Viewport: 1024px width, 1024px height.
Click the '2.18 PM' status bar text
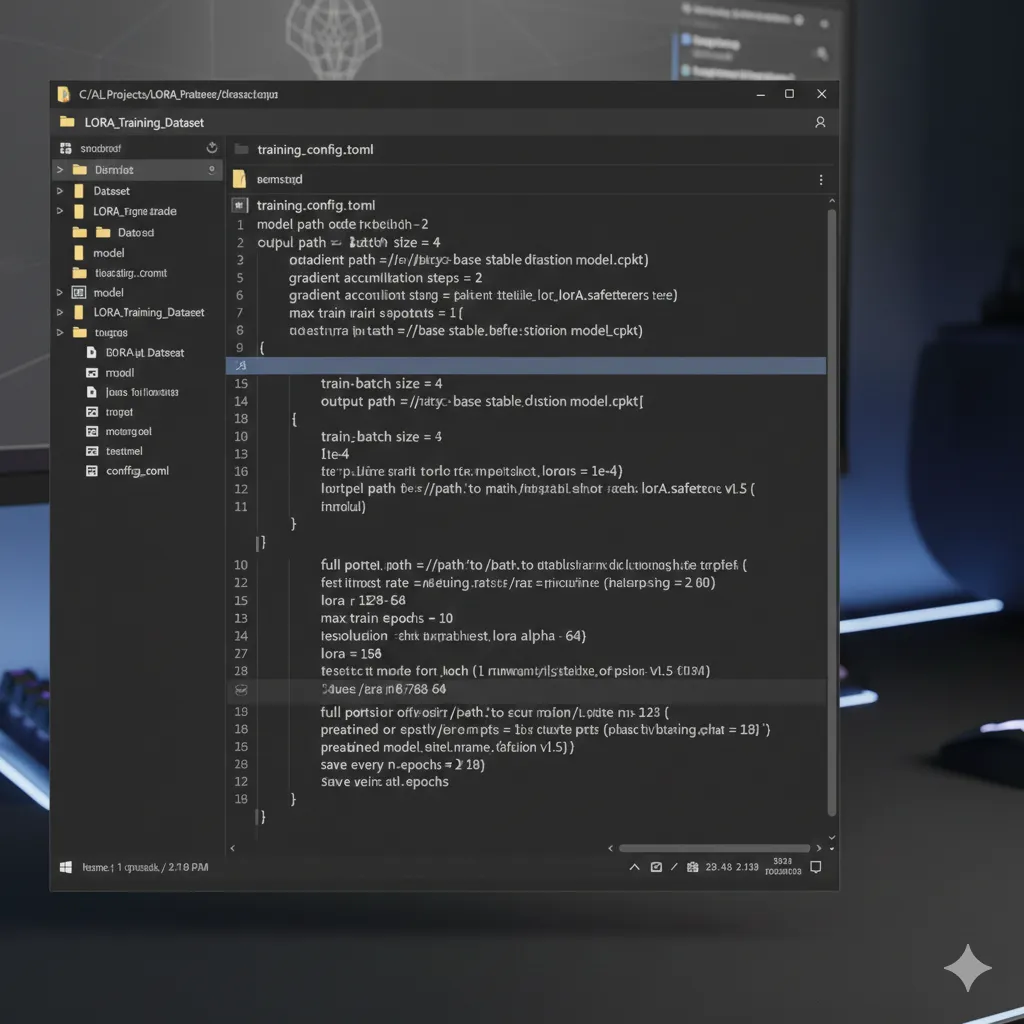point(188,867)
